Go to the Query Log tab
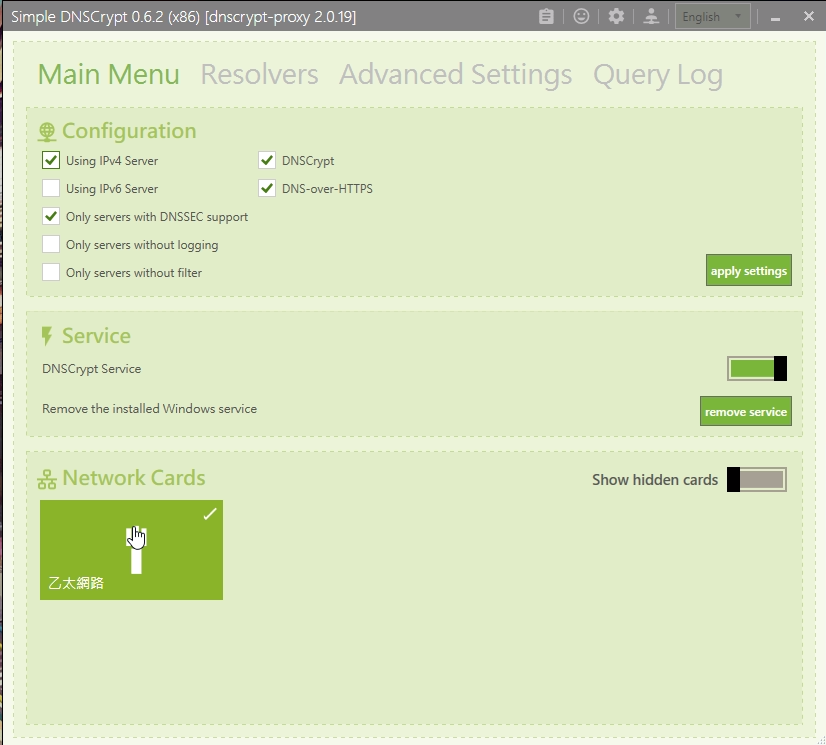826x745 pixels. (x=657, y=75)
